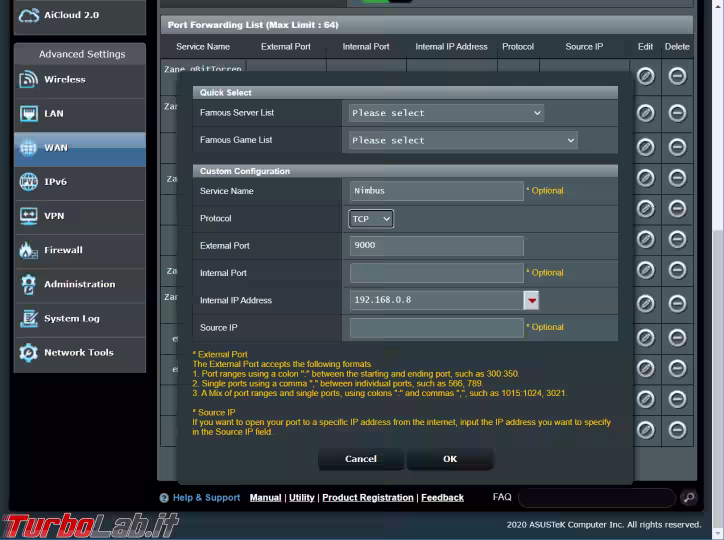
Task: Click the External Port column header
Action: (x=286, y=47)
